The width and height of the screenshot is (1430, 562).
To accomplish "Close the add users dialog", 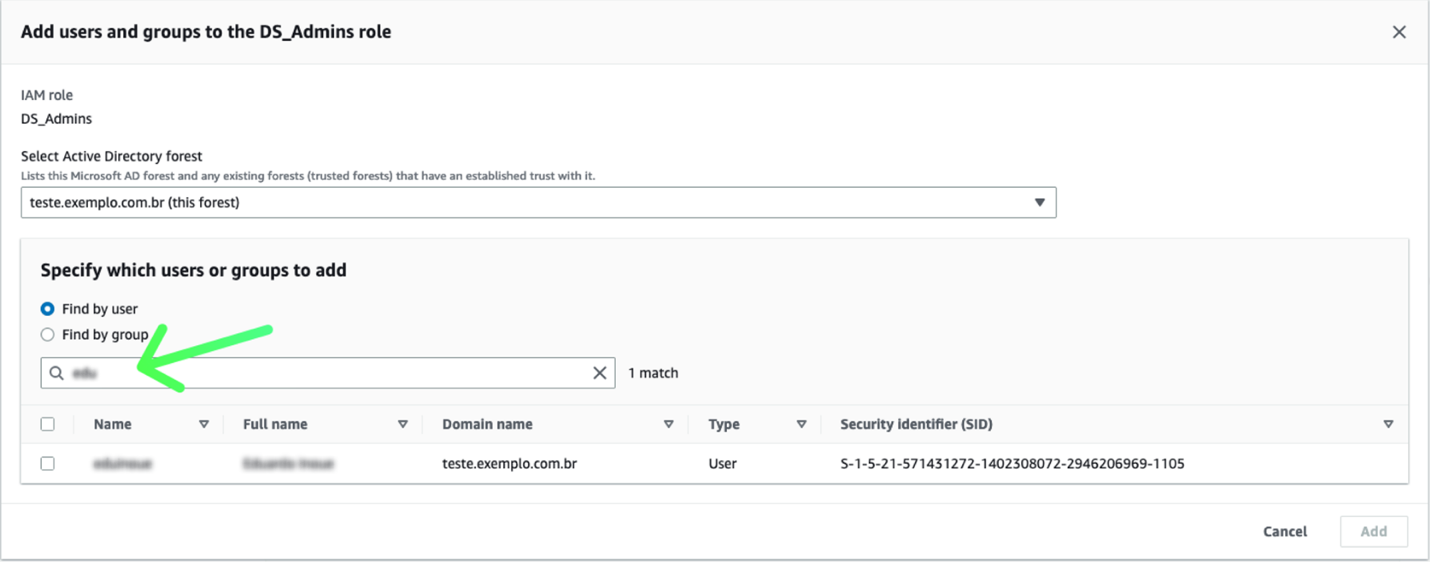I will click(1399, 32).
